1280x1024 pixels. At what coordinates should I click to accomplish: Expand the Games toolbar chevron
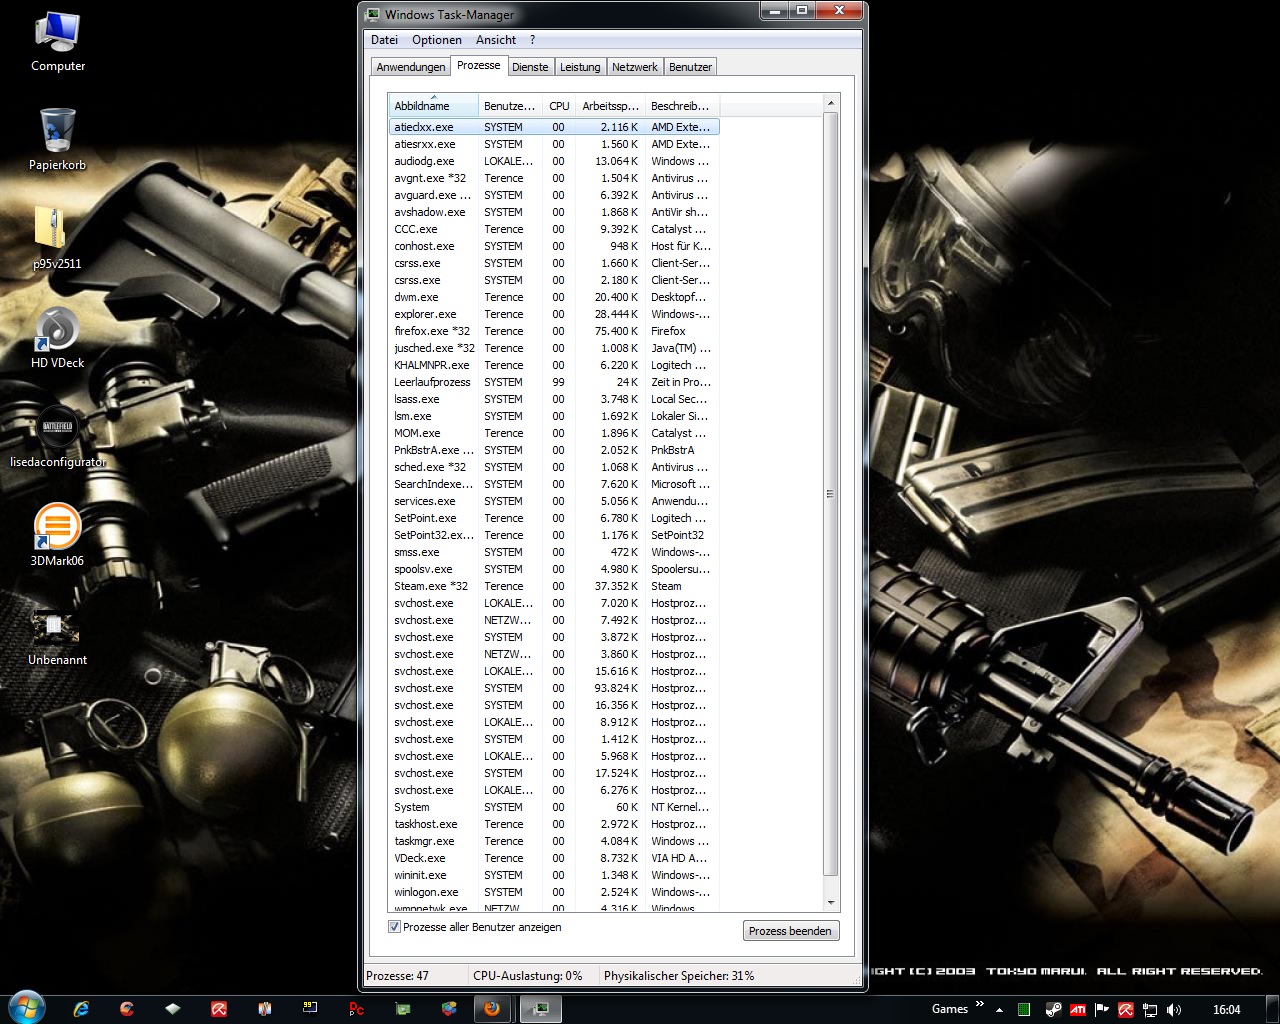click(x=979, y=1004)
